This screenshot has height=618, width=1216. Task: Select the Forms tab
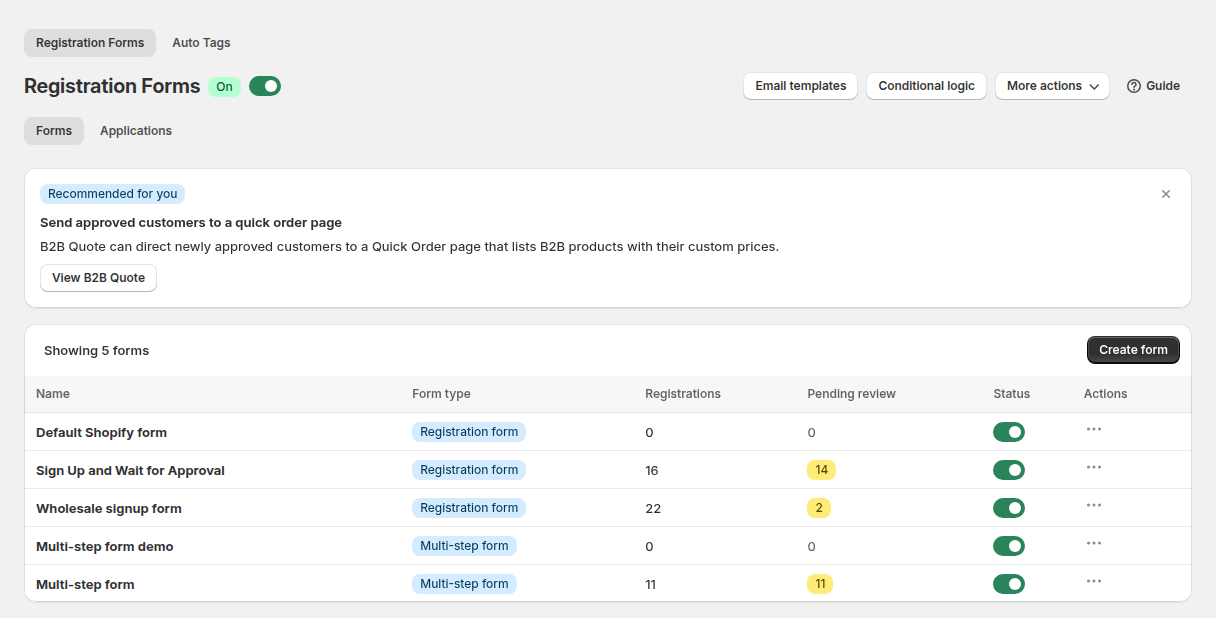click(x=54, y=131)
